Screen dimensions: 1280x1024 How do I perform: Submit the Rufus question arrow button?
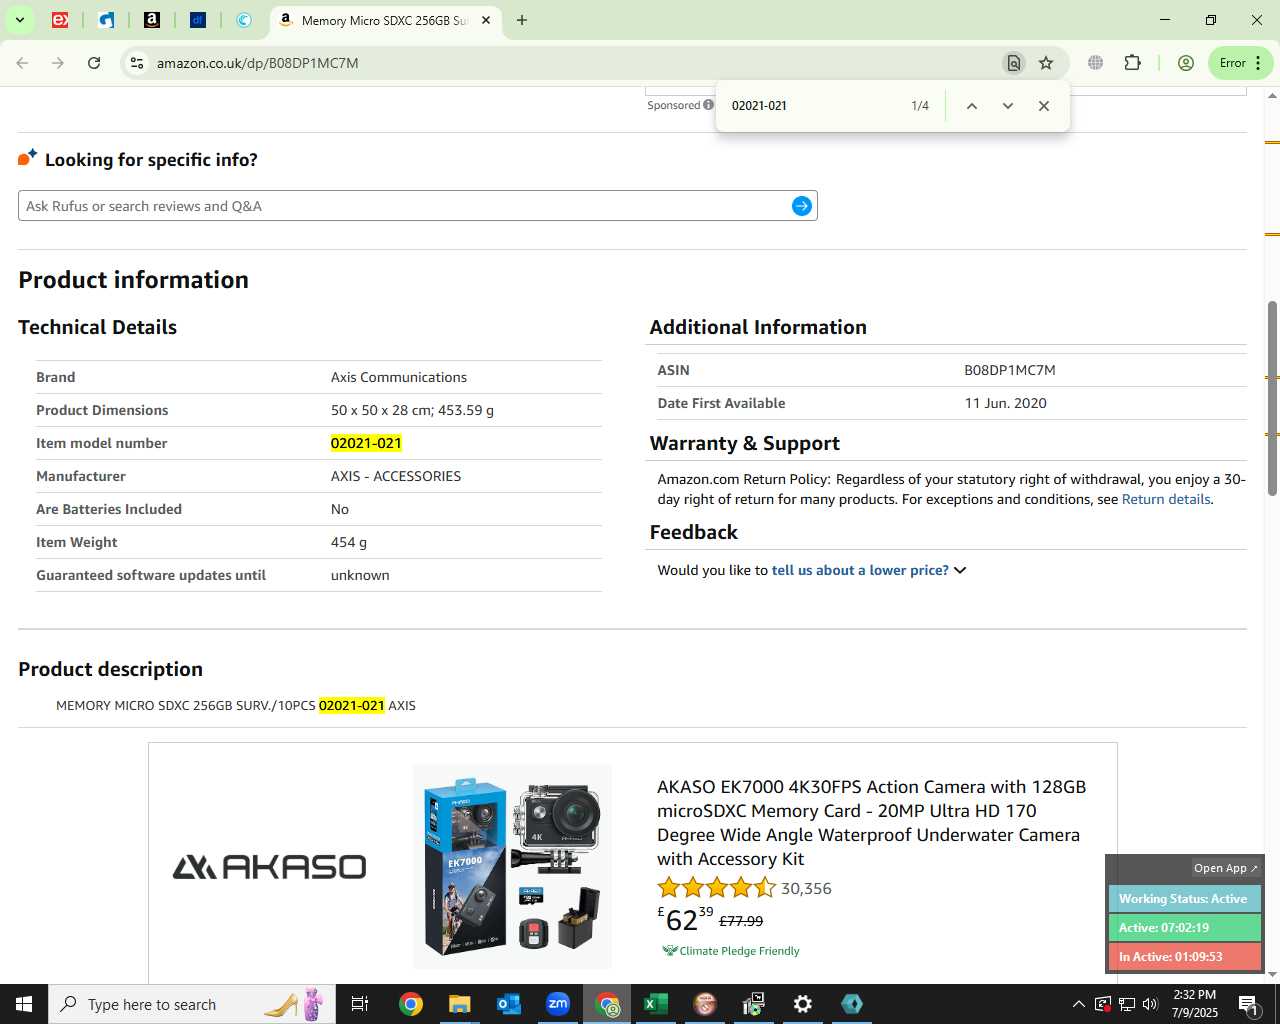click(x=802, y=206)
